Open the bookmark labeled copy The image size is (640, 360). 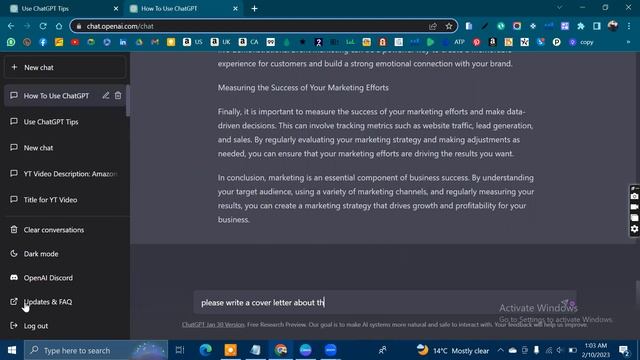pos(582,42)
